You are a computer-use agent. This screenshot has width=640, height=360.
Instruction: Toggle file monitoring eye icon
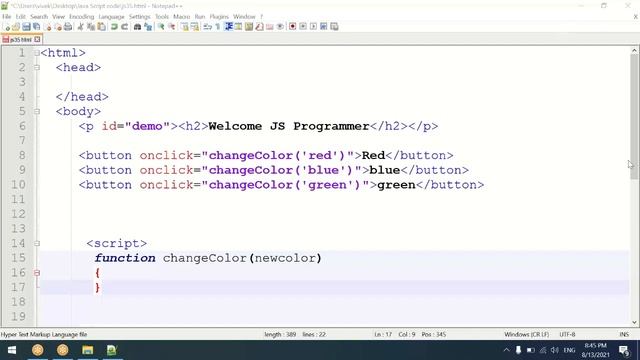coord(280,27)
